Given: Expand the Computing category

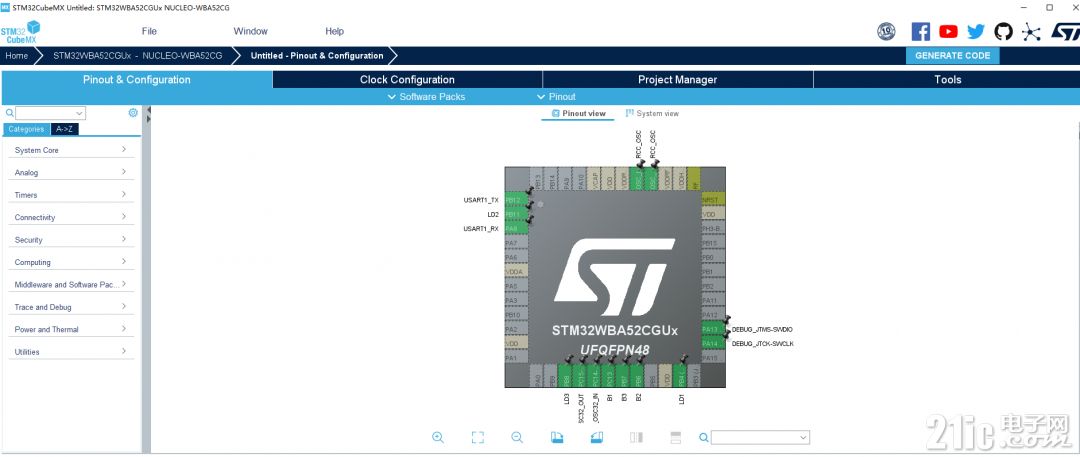Looking at the screenshot, I should click(70, 262).
